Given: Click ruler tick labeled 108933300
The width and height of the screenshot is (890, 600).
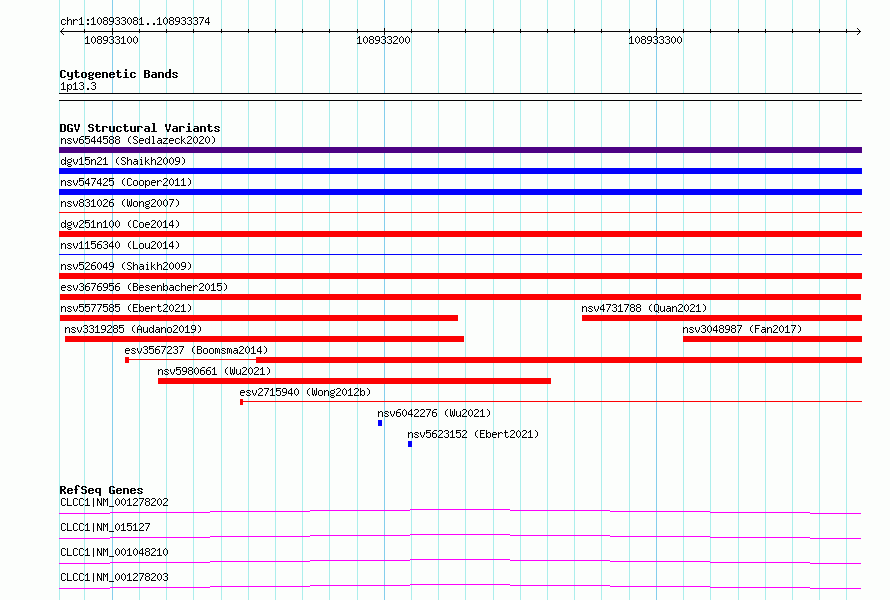Looking at the screenshot, I should point(655,40).
